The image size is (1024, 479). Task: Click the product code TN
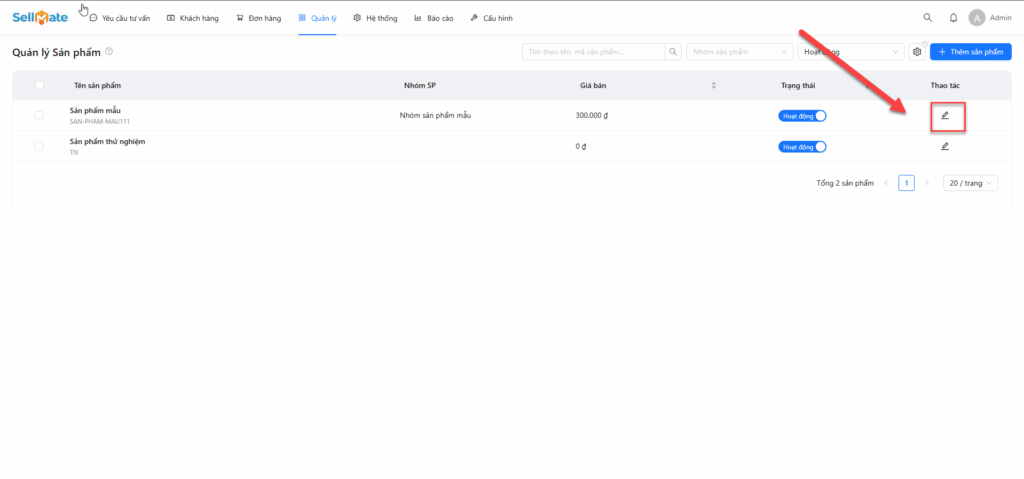tap(74, 152)
